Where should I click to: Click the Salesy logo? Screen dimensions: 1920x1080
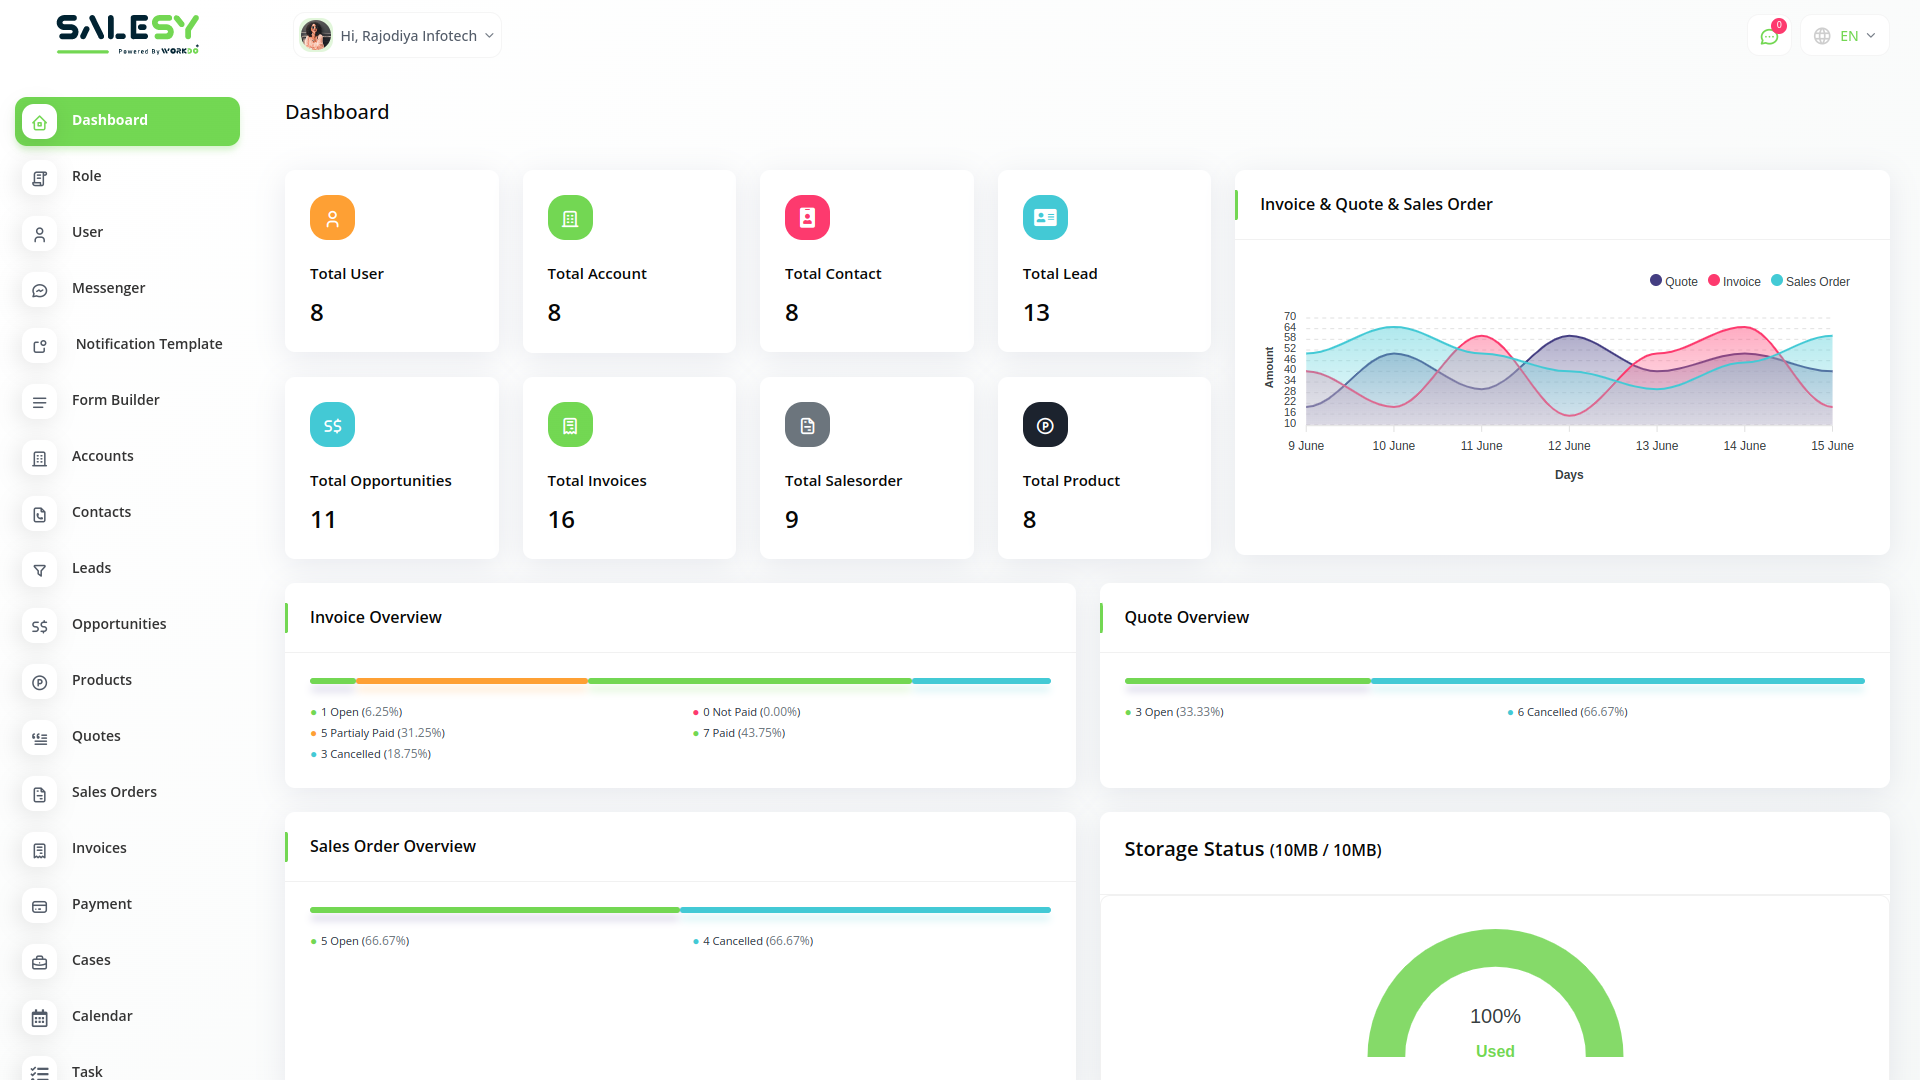pos(127,33)
